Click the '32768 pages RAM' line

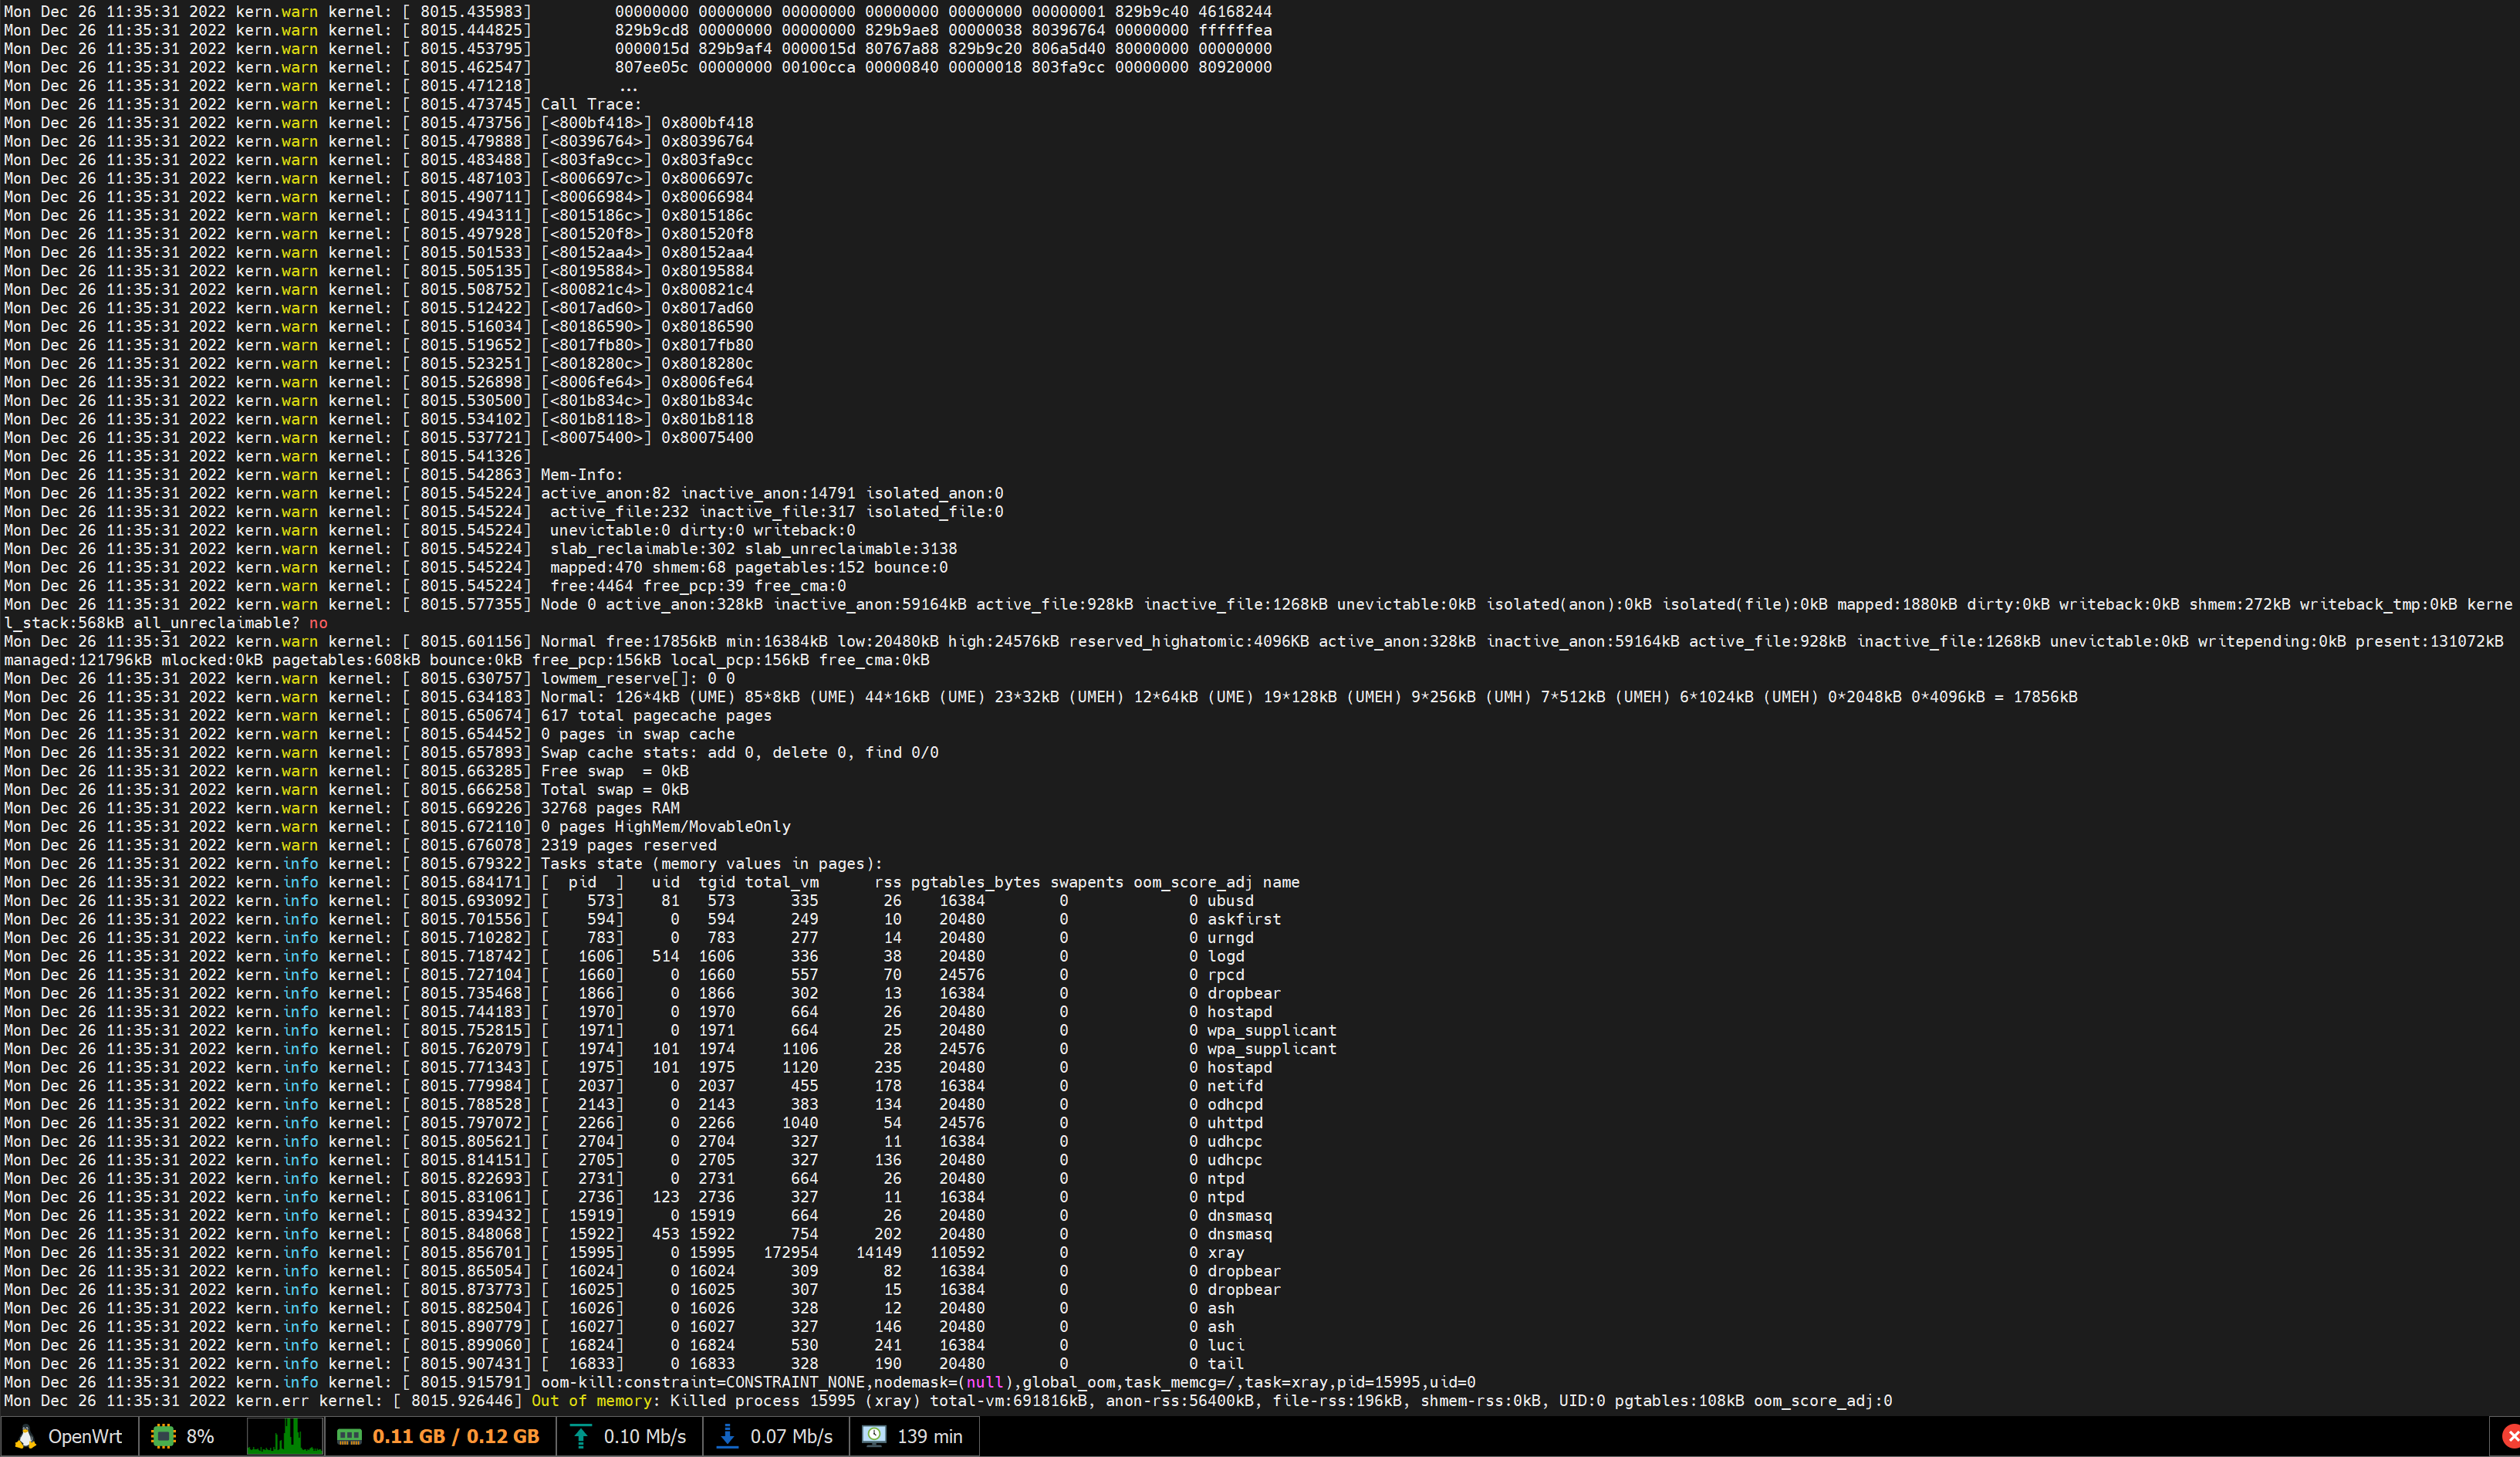click(x=610, y=808)
